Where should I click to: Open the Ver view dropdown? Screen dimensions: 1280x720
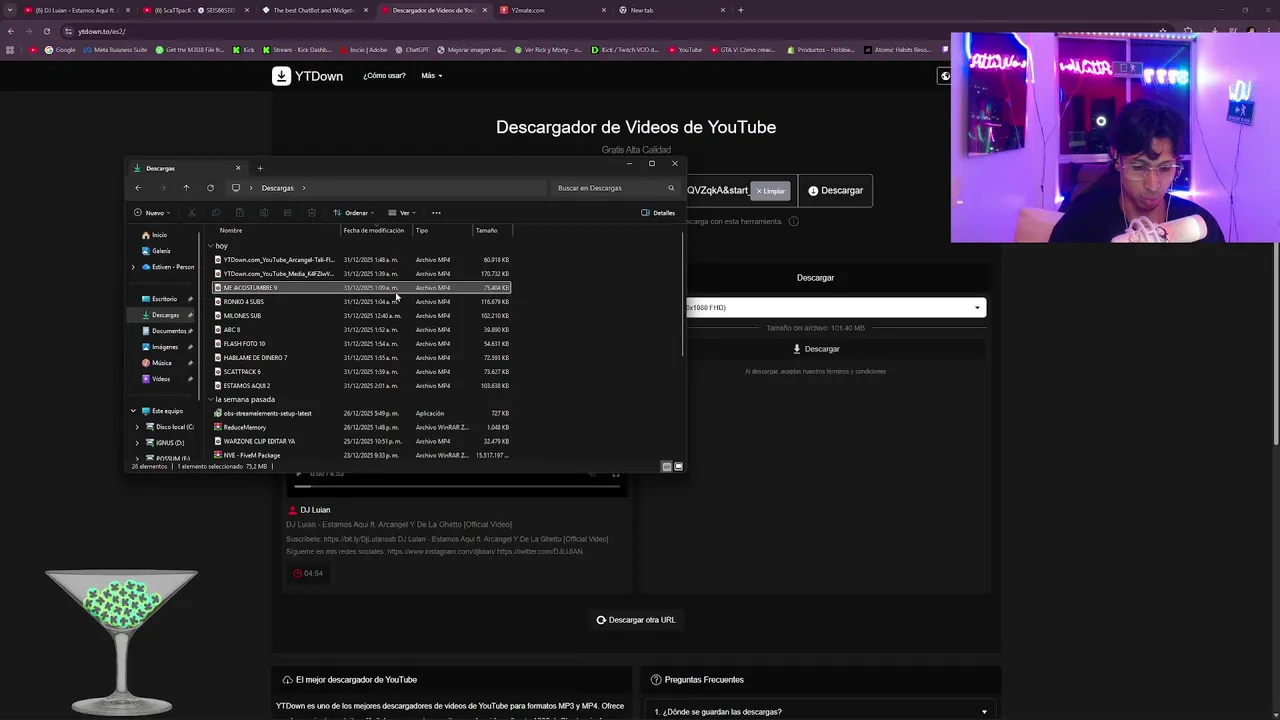point(402,213)
